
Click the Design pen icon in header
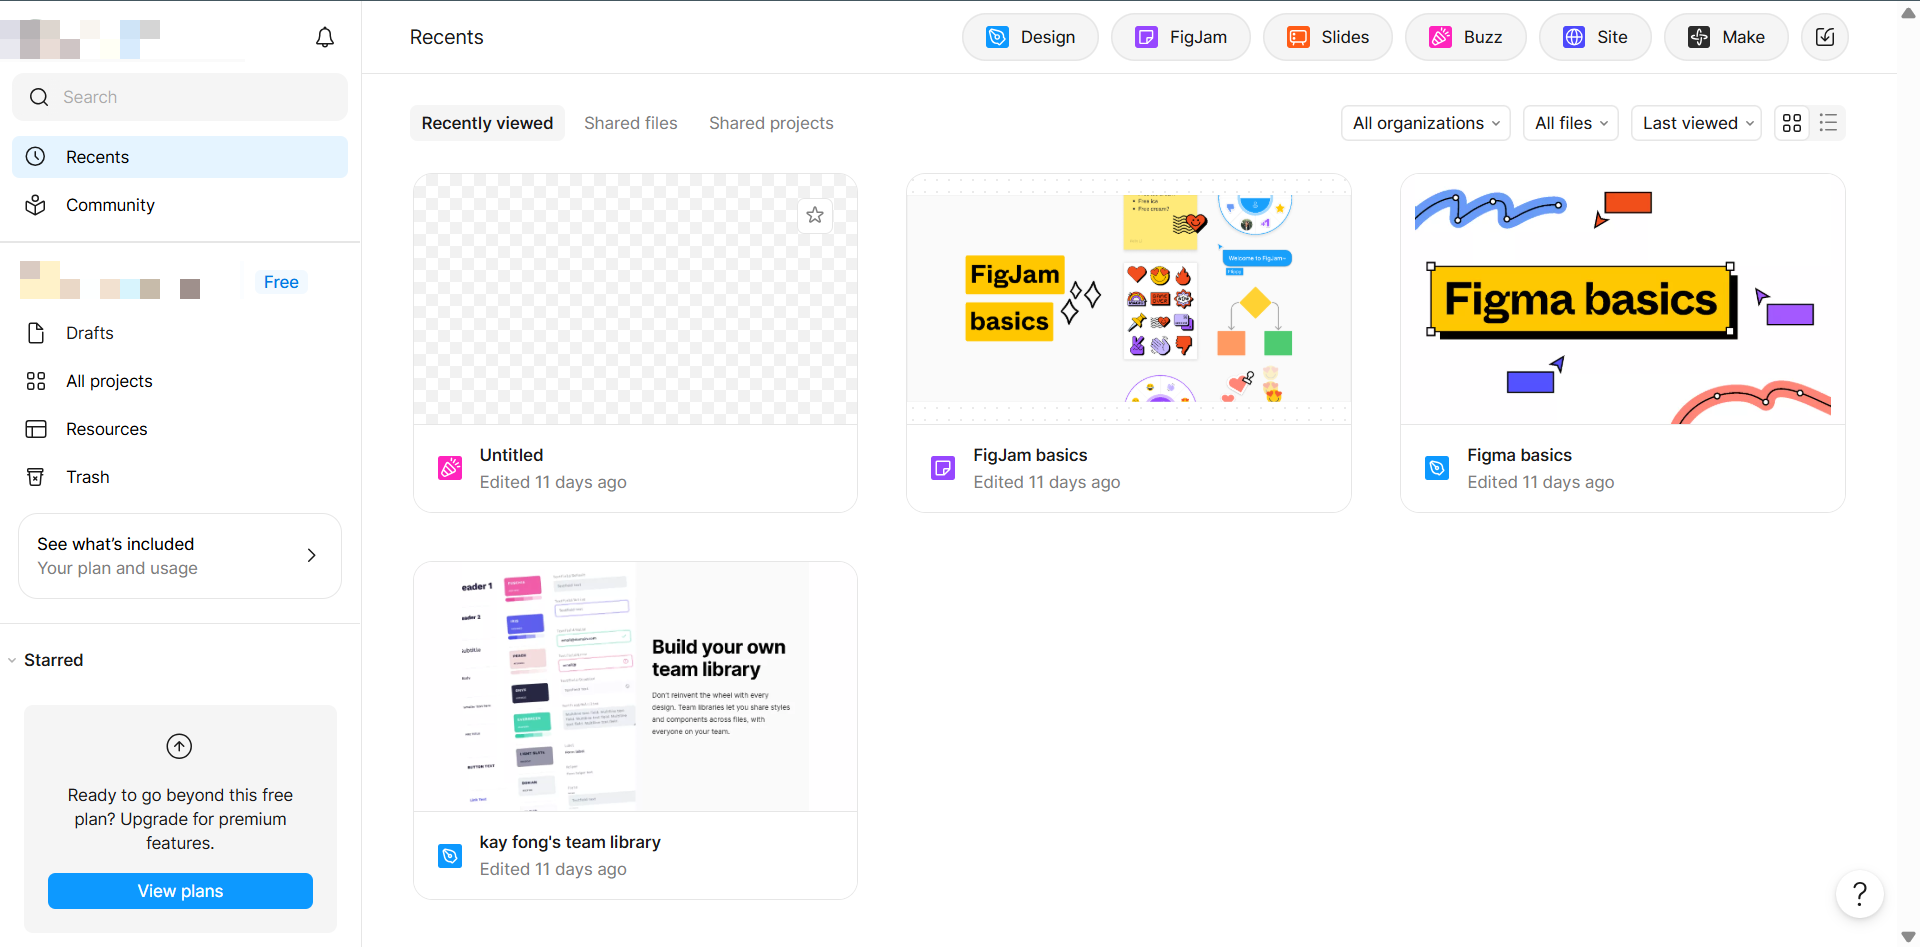coord(998,37)
